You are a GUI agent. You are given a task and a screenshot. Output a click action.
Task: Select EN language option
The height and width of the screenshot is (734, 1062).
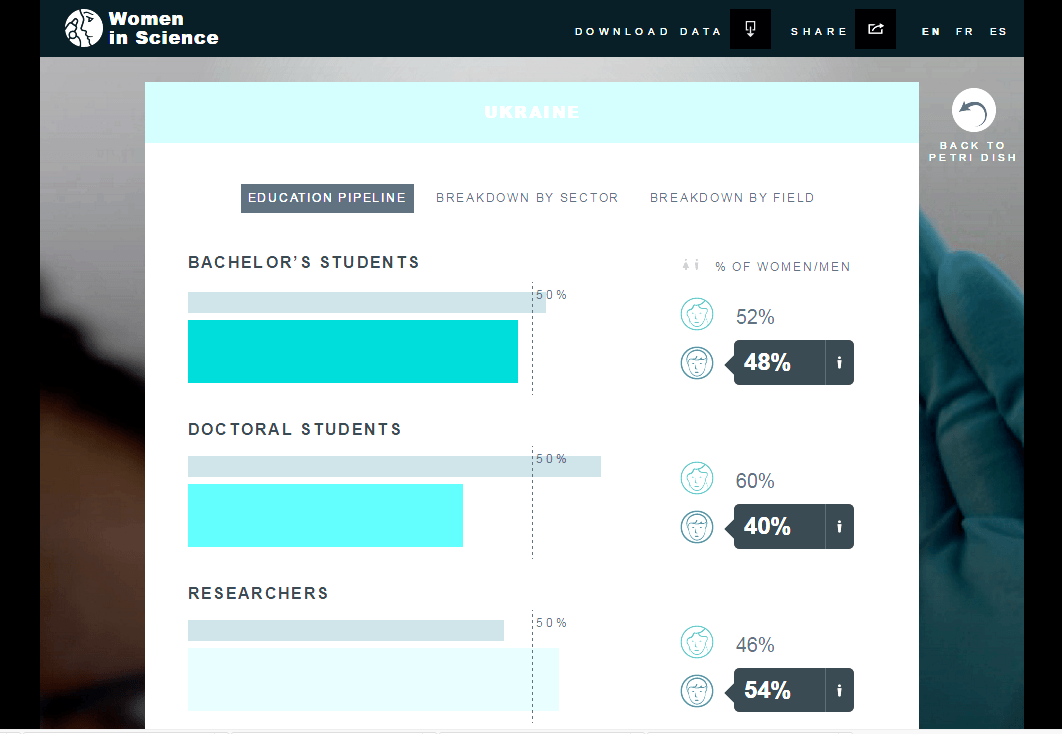click(x=931, y=31)
